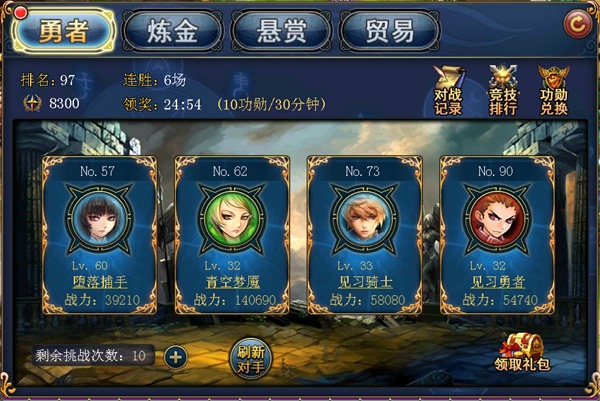This screenshot has width=600, height=401.
Task: Open the 对战记录 battle log scroll icon
Action: [448, 90]
